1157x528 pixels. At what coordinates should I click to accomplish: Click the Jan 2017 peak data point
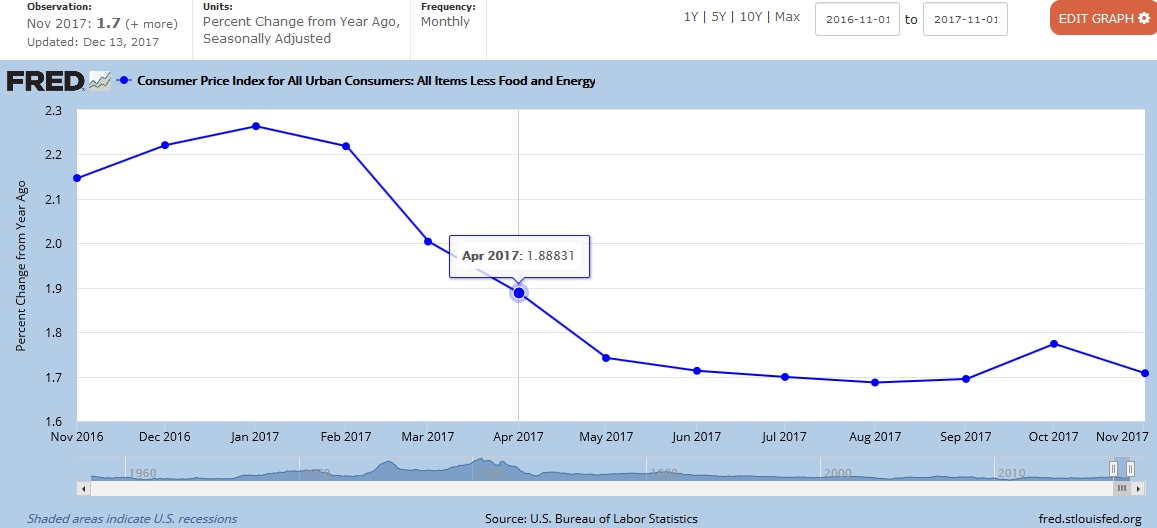(x=256, y=126)
